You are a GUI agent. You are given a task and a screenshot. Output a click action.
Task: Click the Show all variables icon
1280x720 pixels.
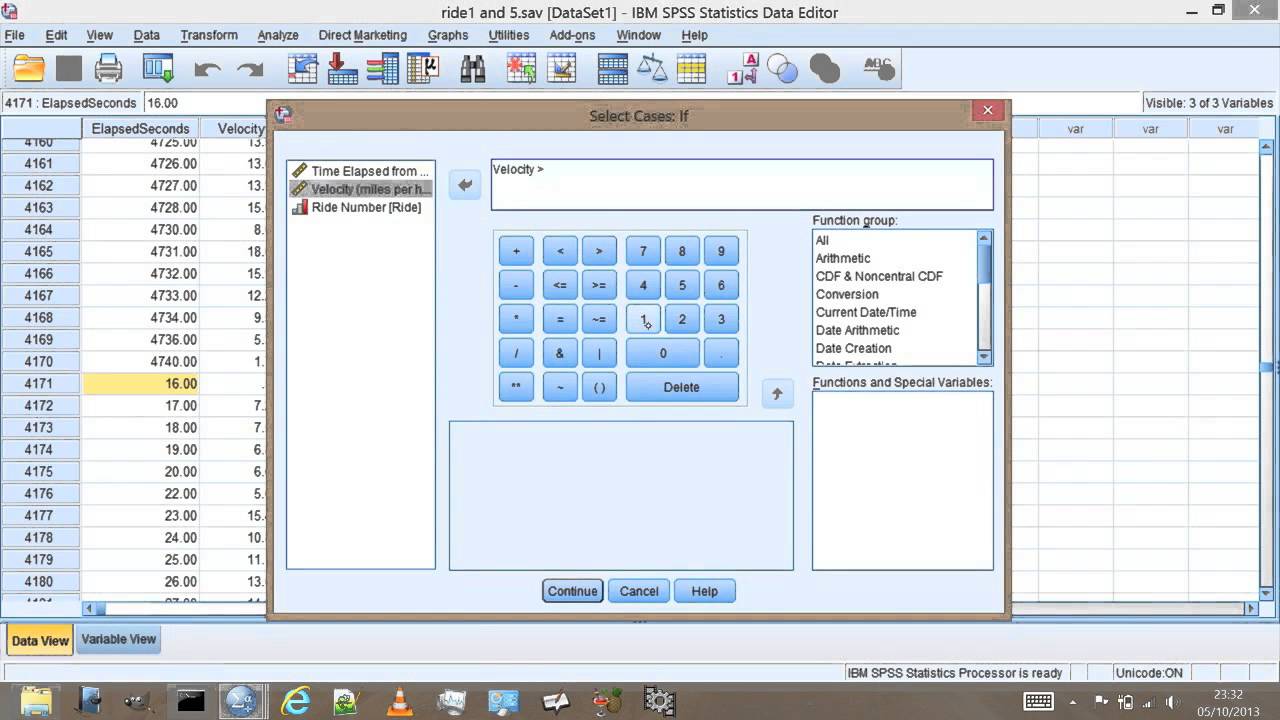click(824, 68)
